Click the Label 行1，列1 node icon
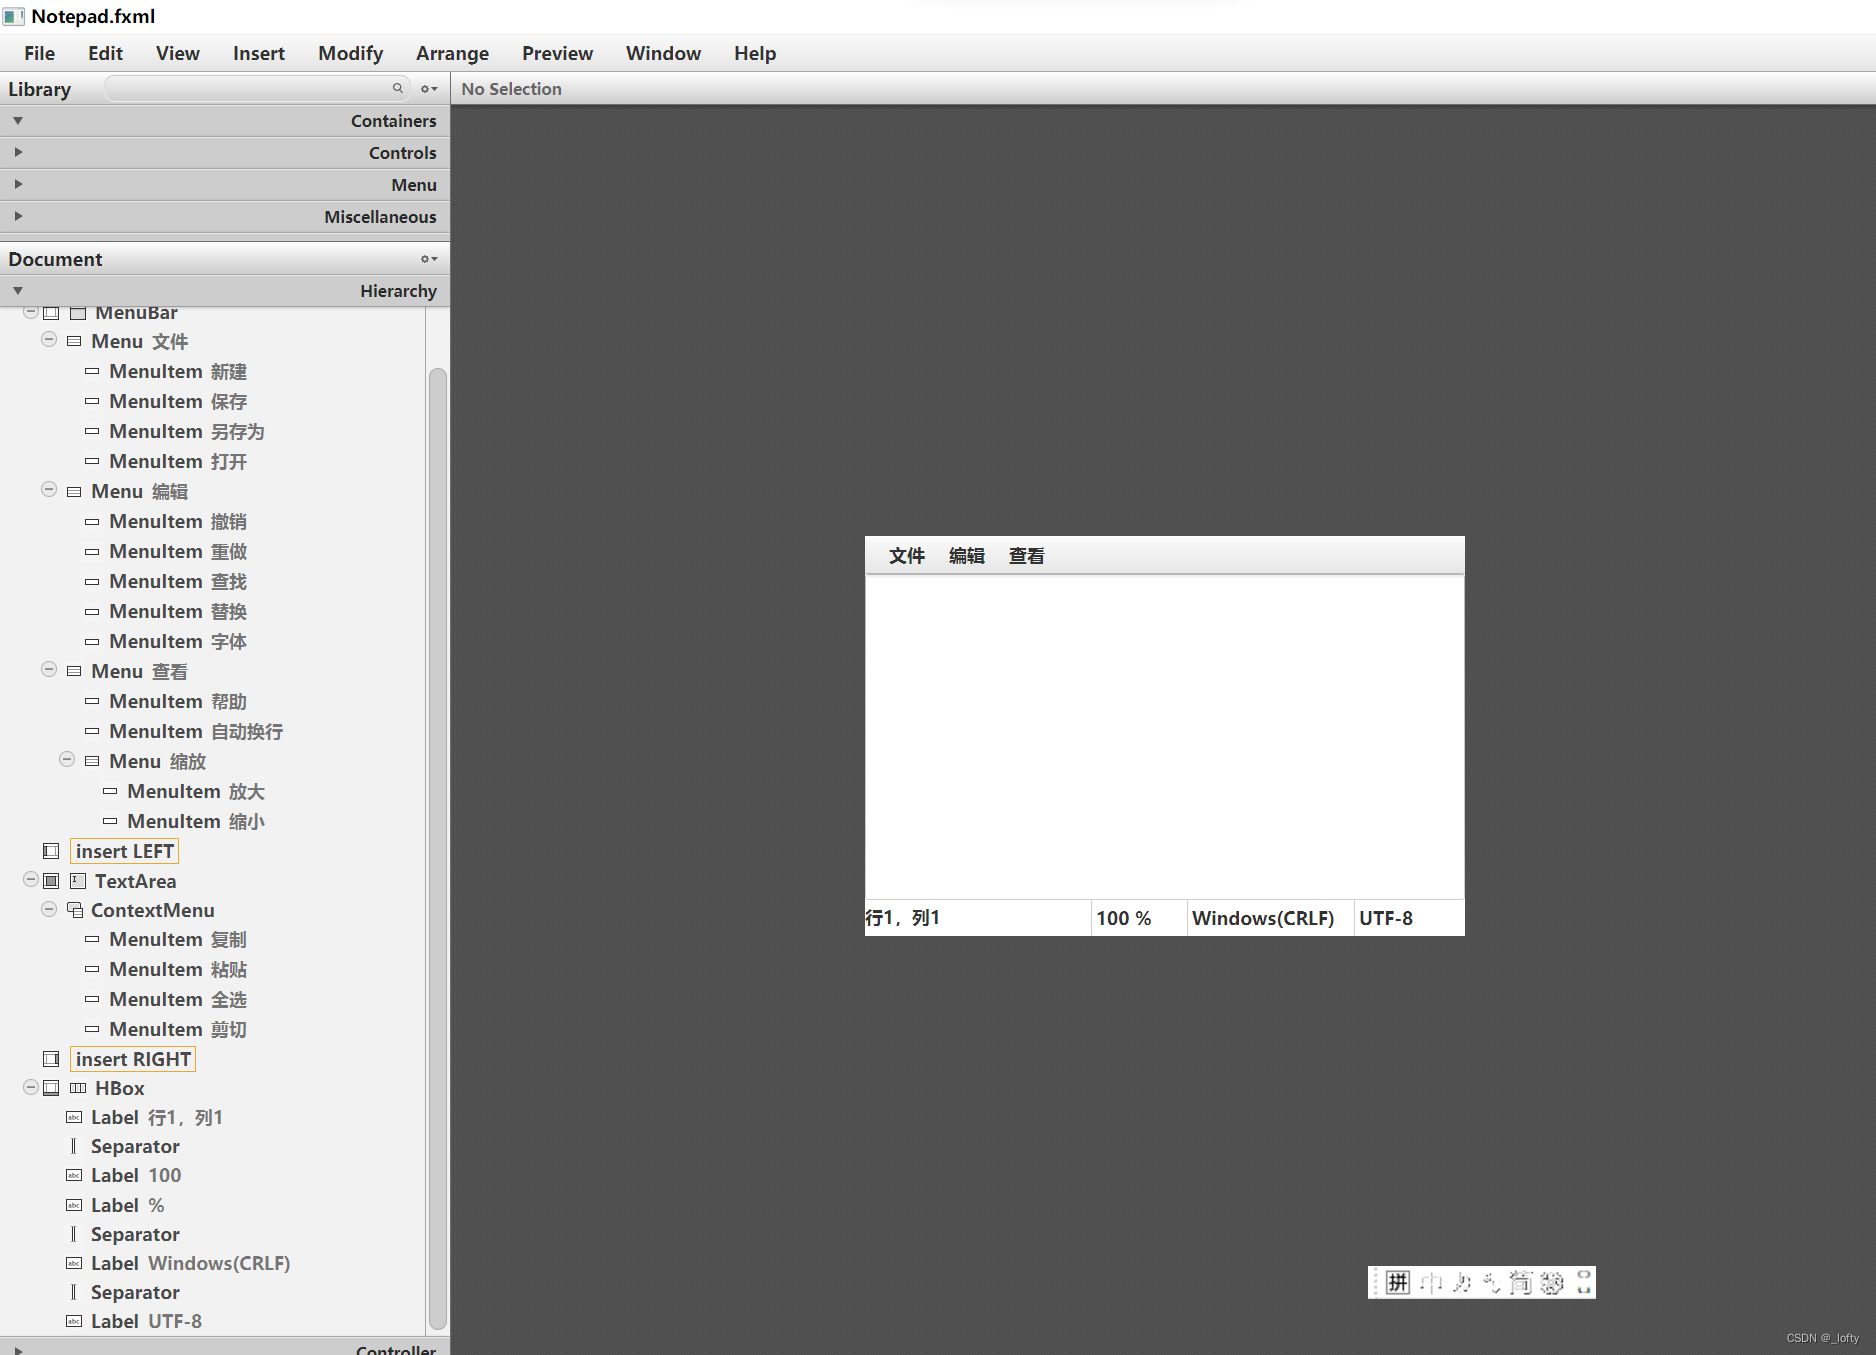 point(74,1117)
